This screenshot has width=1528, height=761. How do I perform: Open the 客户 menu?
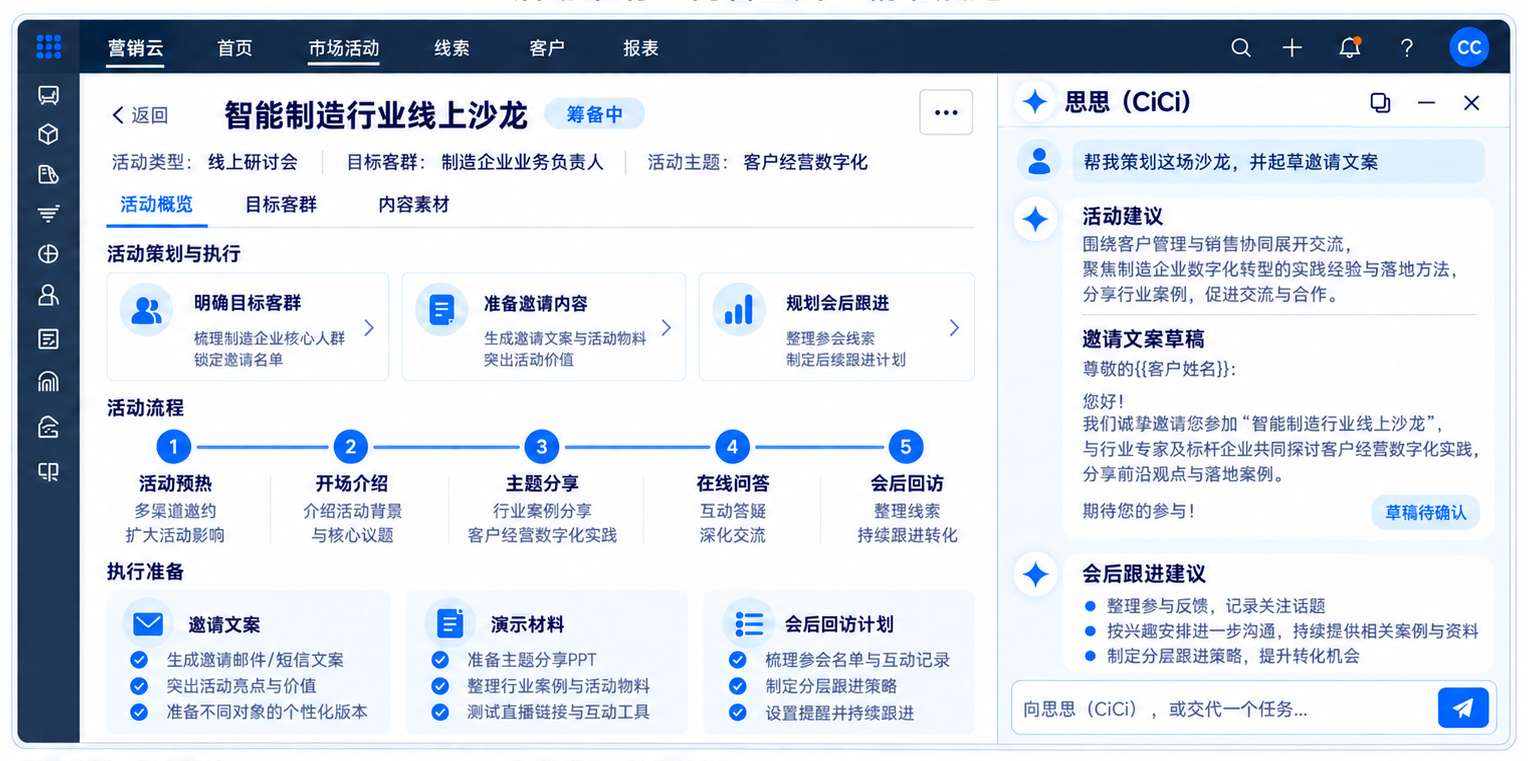(547, 47)
